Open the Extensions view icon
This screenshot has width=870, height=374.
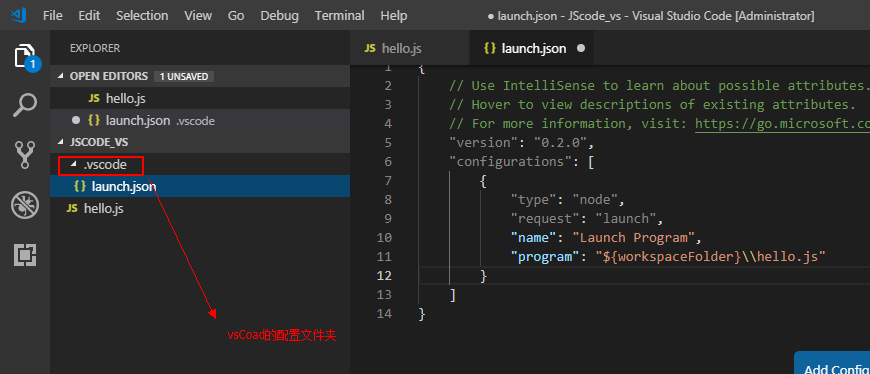coord(25,255)
